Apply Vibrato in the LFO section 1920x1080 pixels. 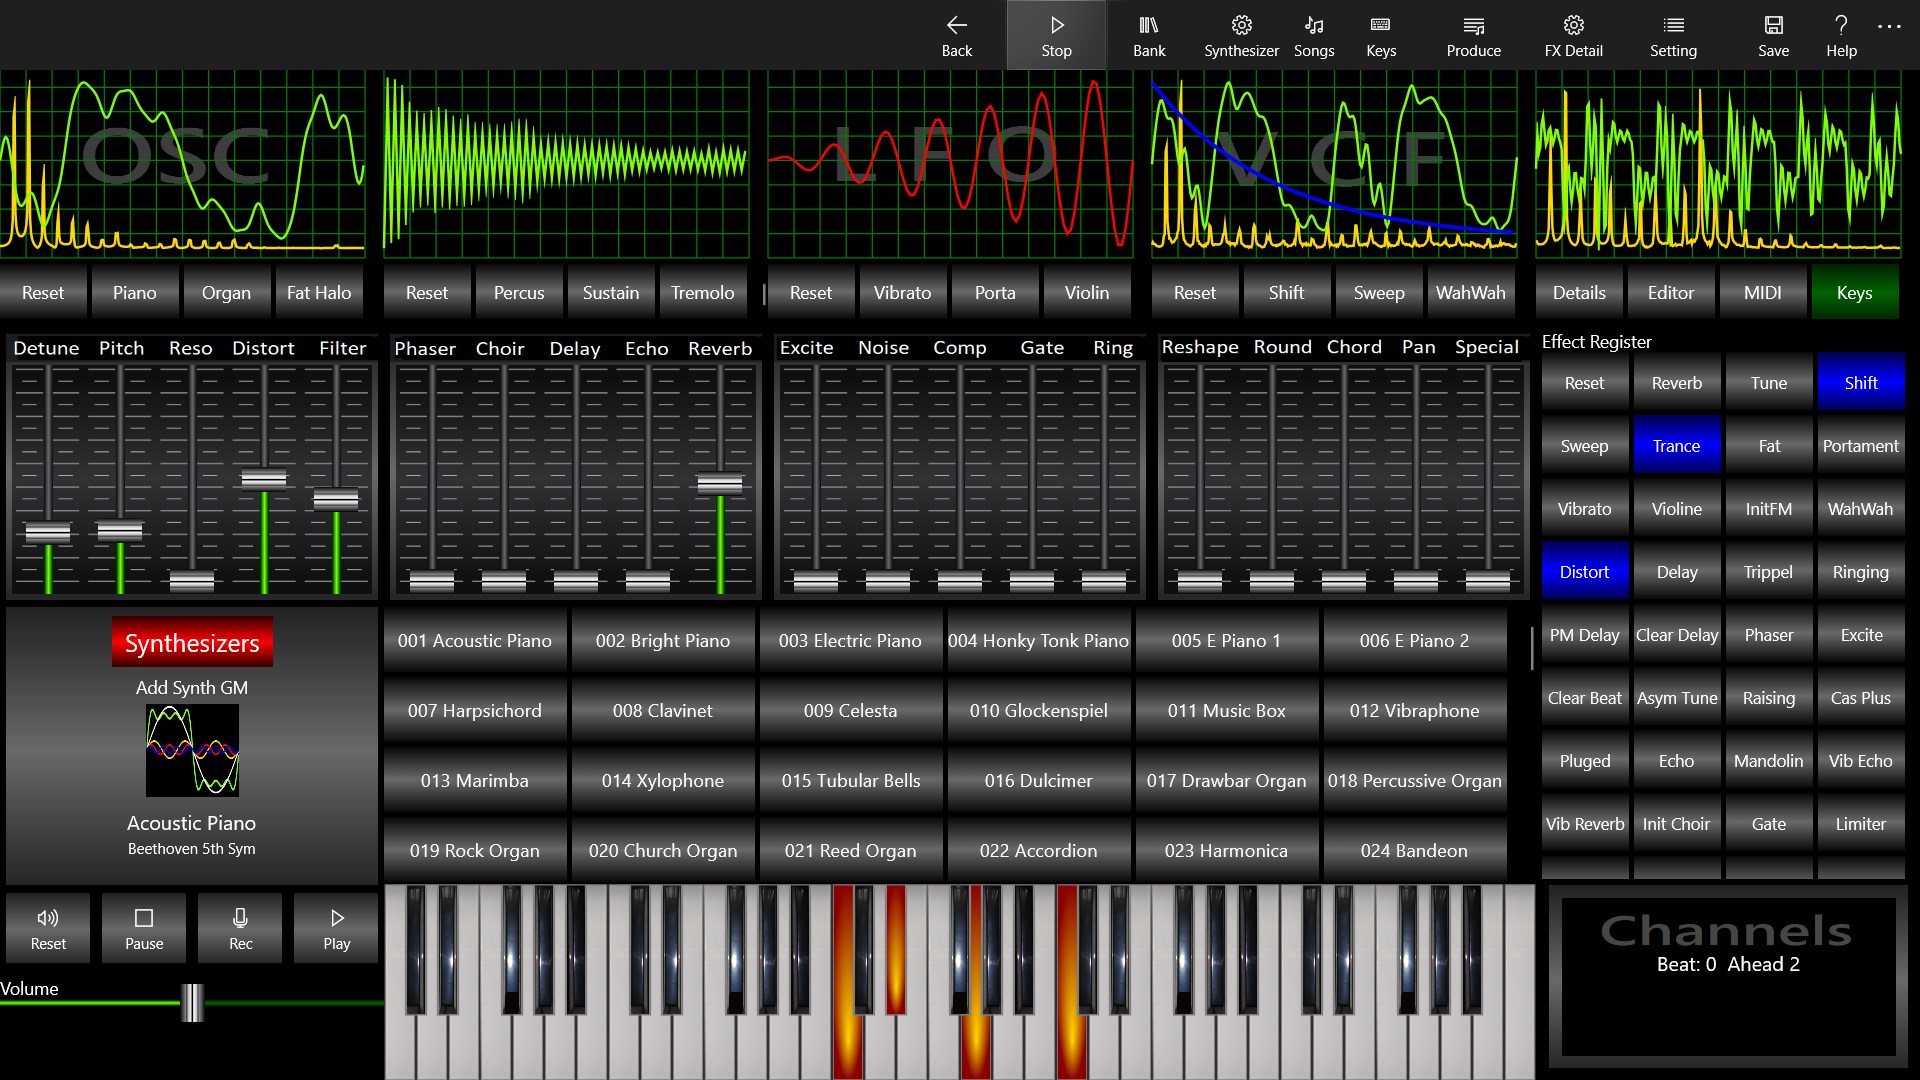tap(902, 292)
